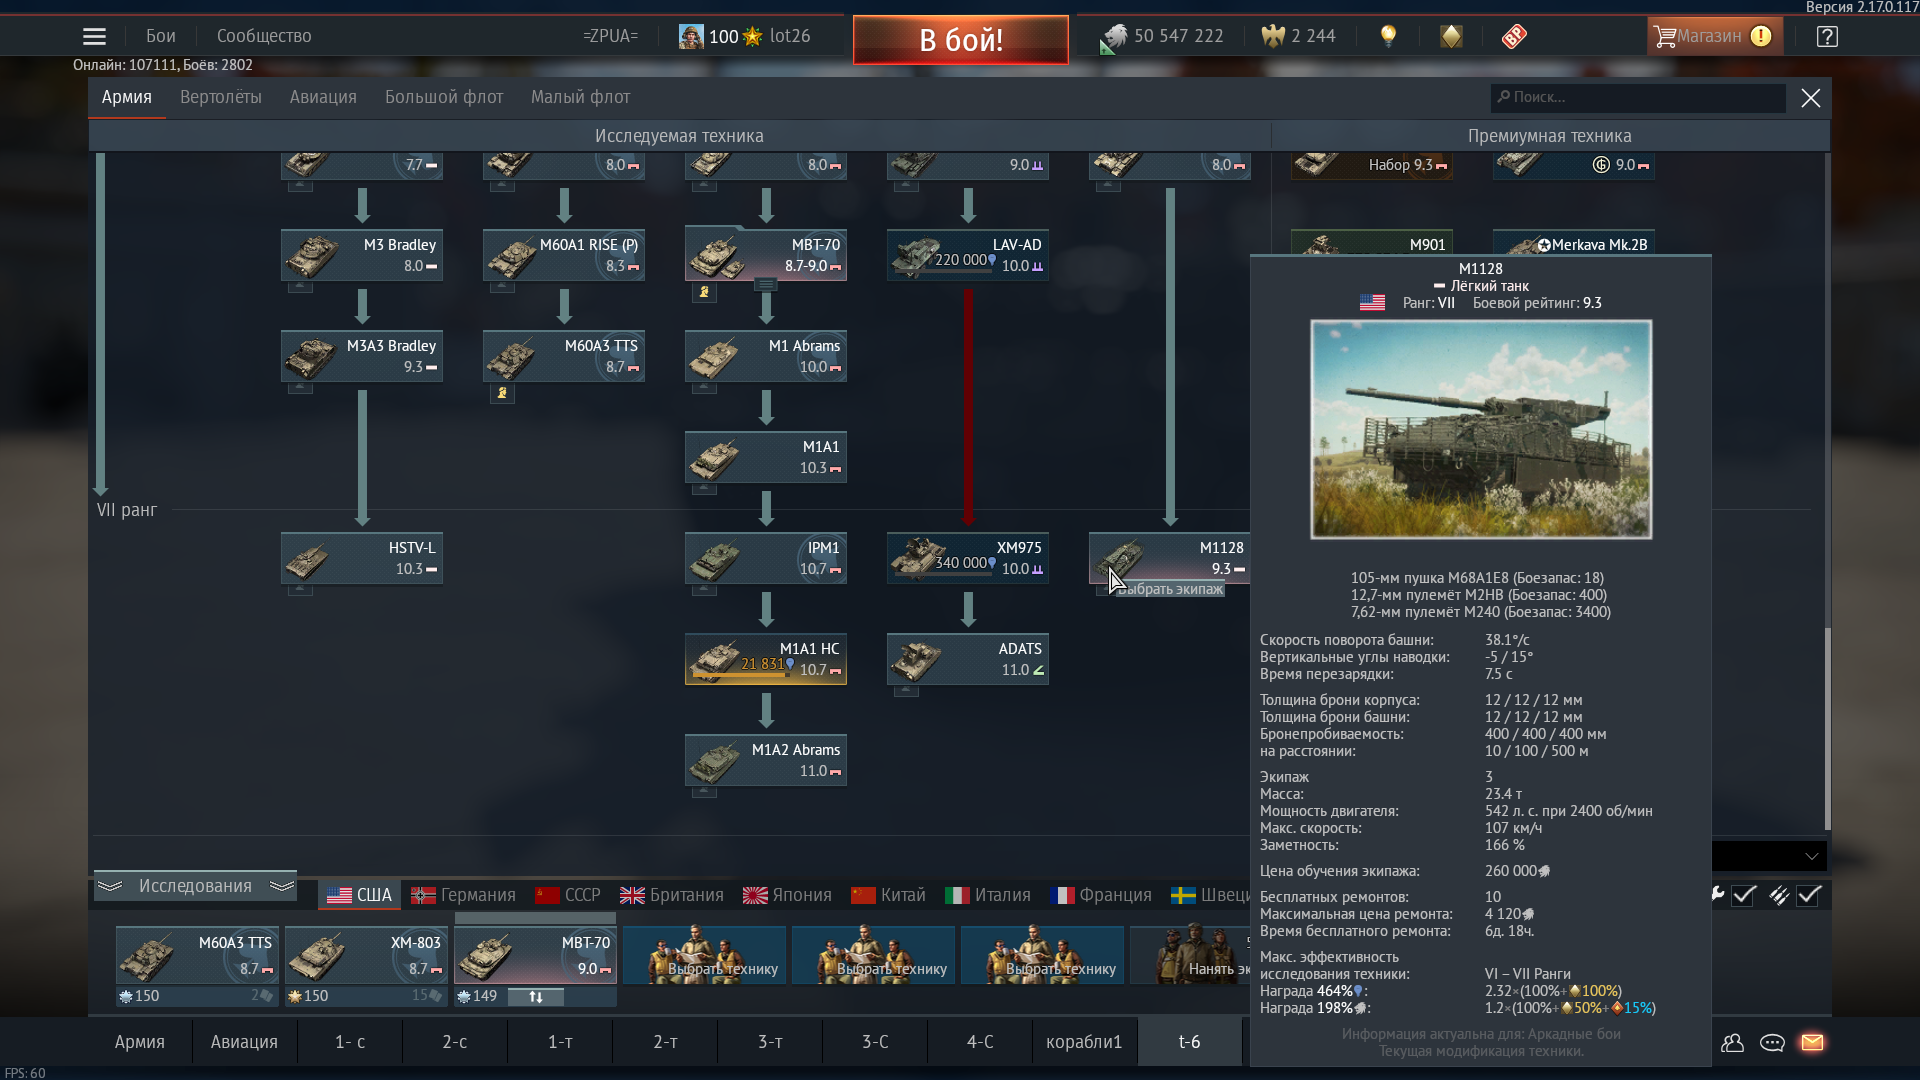Select the LAV-AD vehicle card
The image size is (1920, 1080).
click(968, 255)
